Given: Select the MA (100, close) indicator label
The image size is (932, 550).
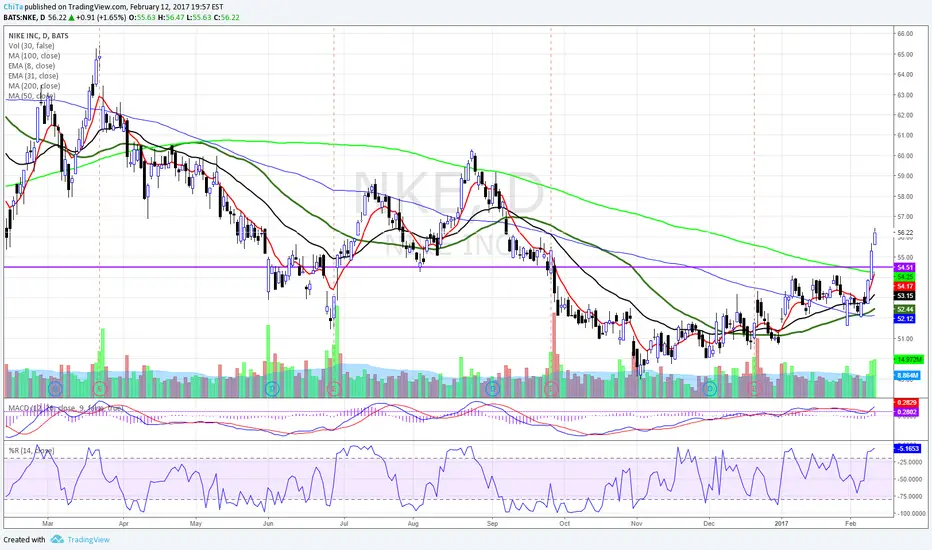Looking at the screenshot, I should (34, 56).
